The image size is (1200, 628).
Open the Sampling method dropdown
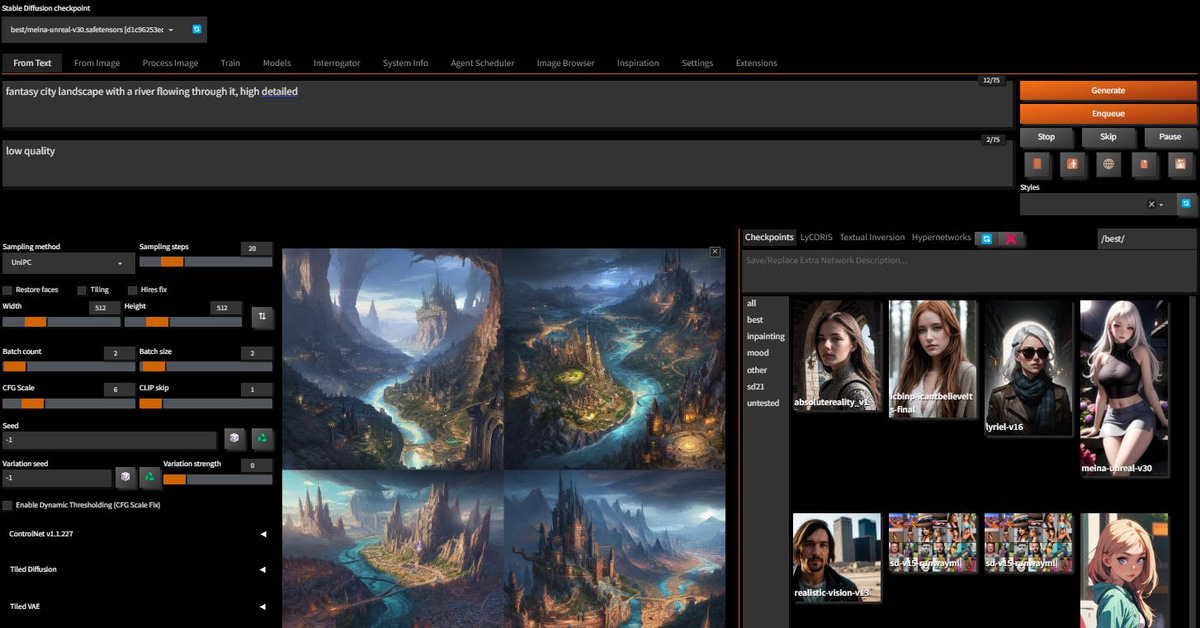click(68, 263)
